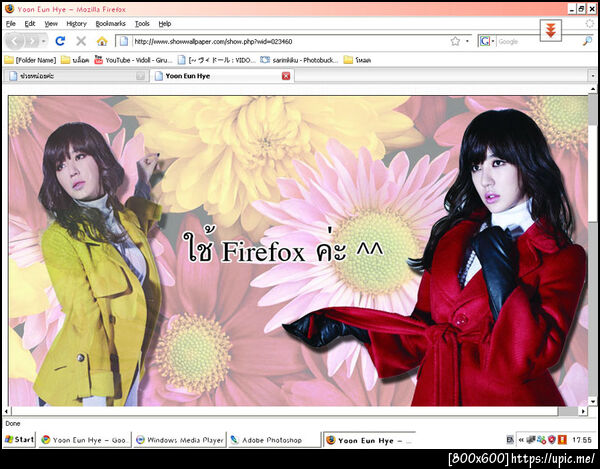This screenshot has width=600, height=469.
Task: Open the Help menu
Action: click(165, 24)
